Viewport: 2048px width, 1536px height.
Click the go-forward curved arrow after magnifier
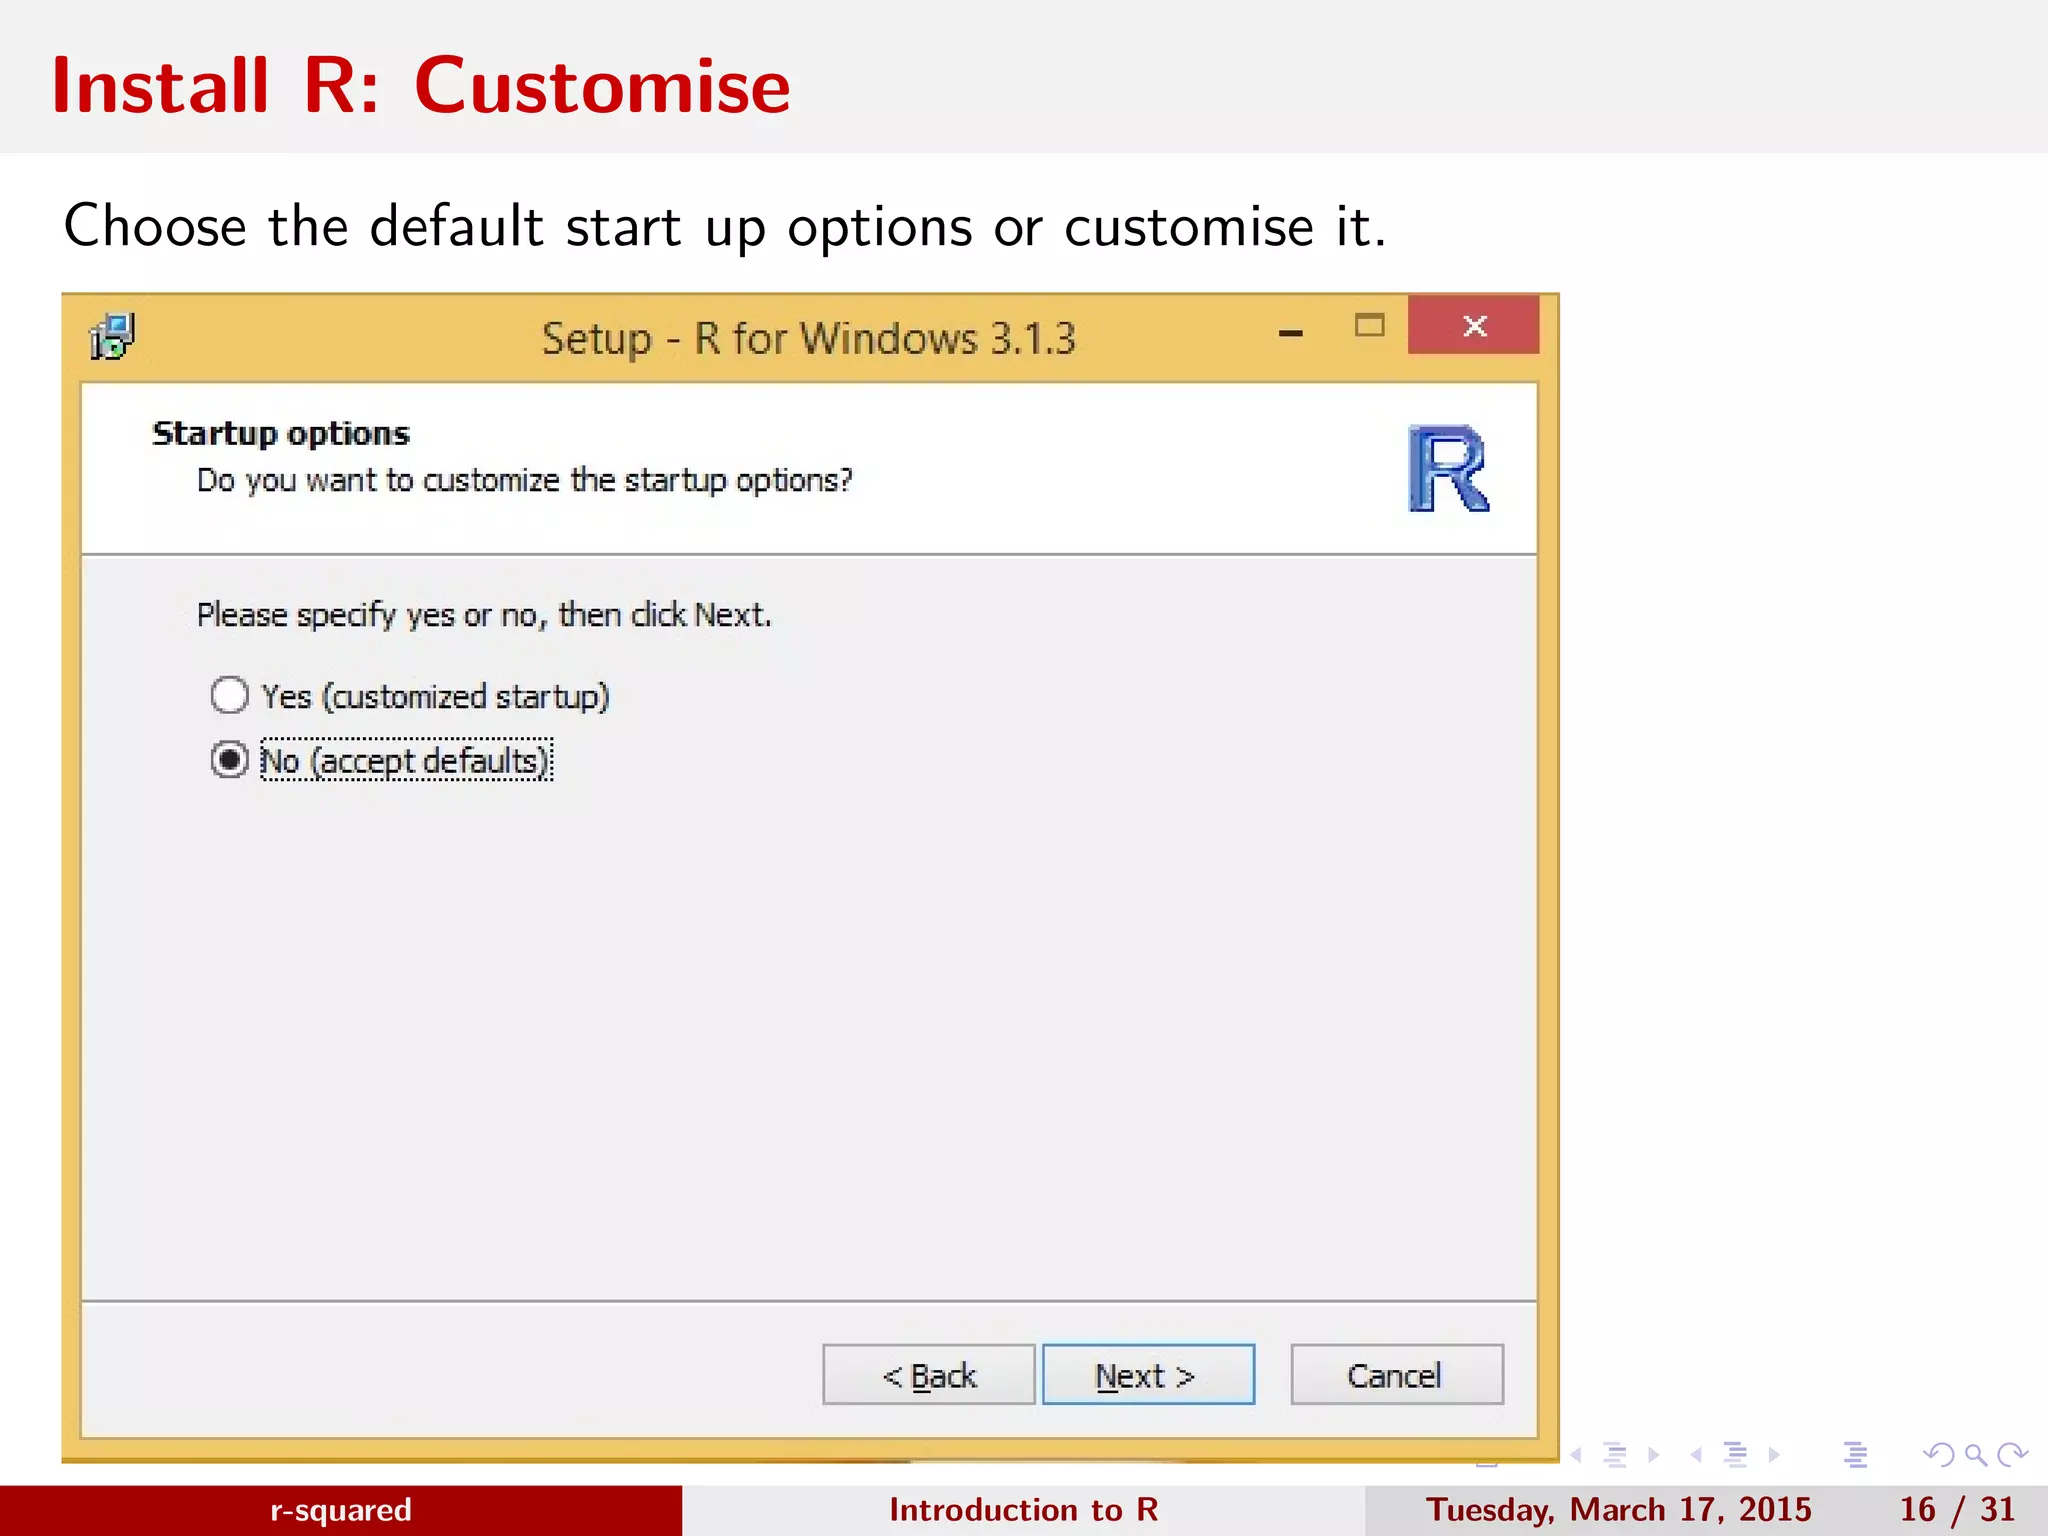(2012, 1455)
